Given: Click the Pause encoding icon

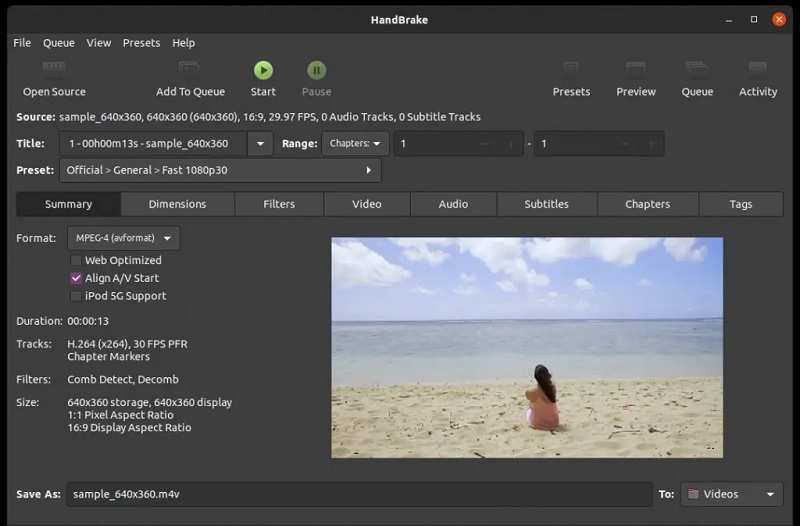Looking at the screenshot, I should click(316, 71).
